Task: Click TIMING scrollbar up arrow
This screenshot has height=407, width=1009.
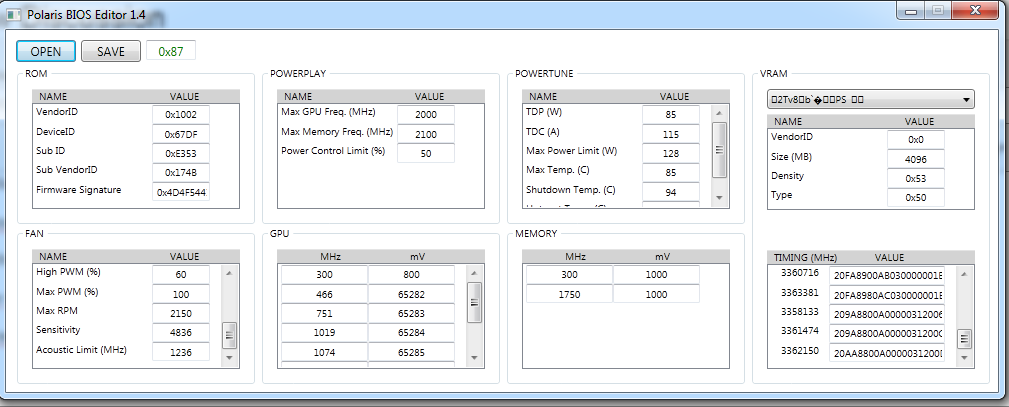Action: tap(964, 272)
